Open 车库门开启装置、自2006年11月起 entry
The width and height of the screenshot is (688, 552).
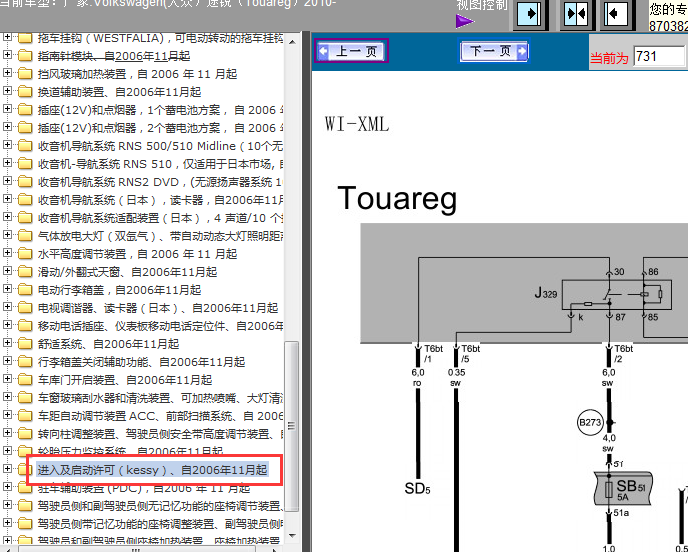[x=125, y=380]
